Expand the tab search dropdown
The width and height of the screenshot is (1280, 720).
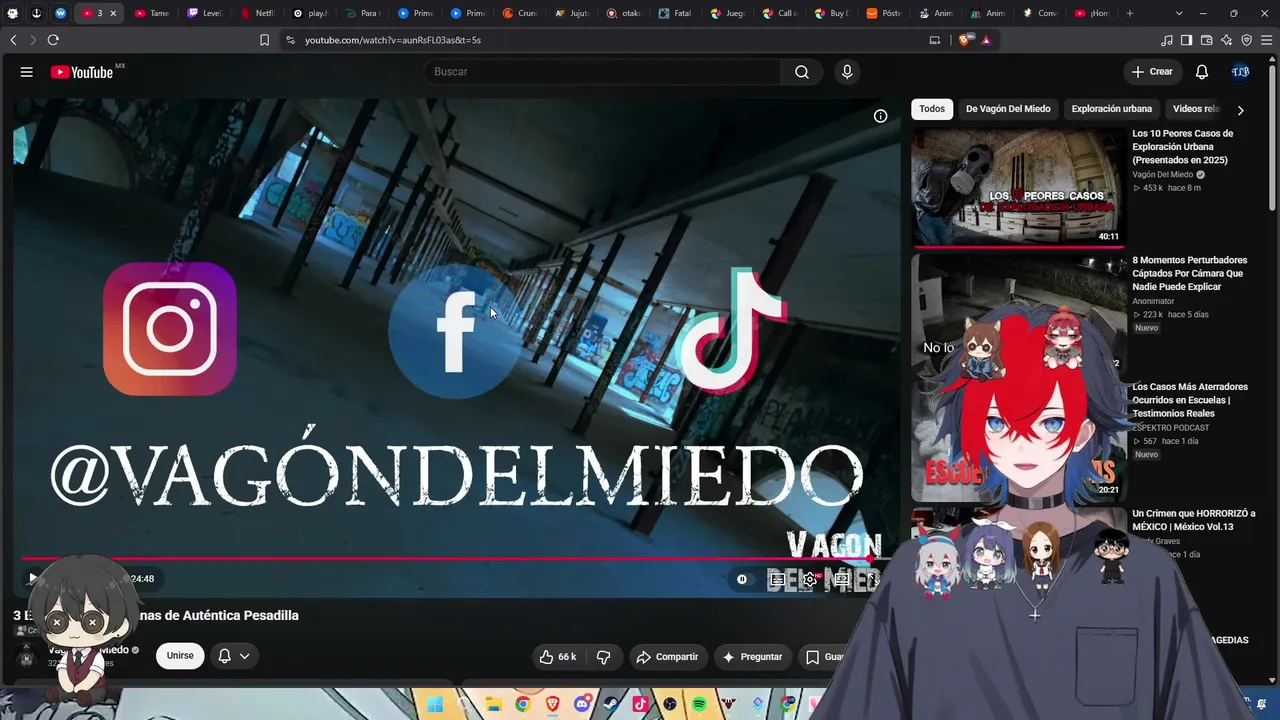[x=1179, y=13]
